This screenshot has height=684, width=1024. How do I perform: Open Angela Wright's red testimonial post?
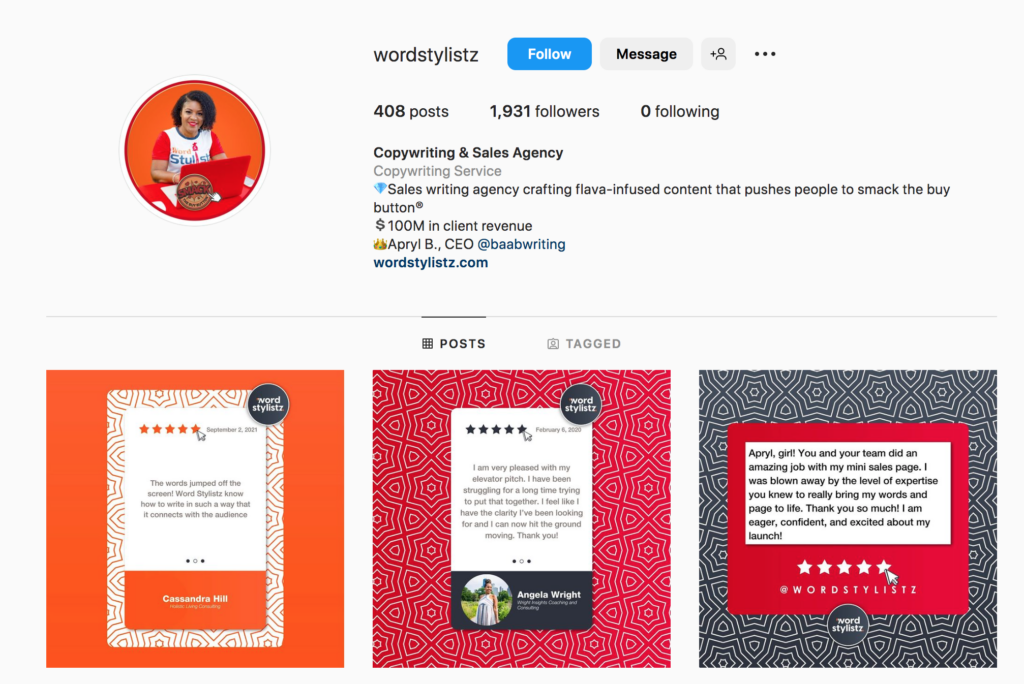(521, 519)
